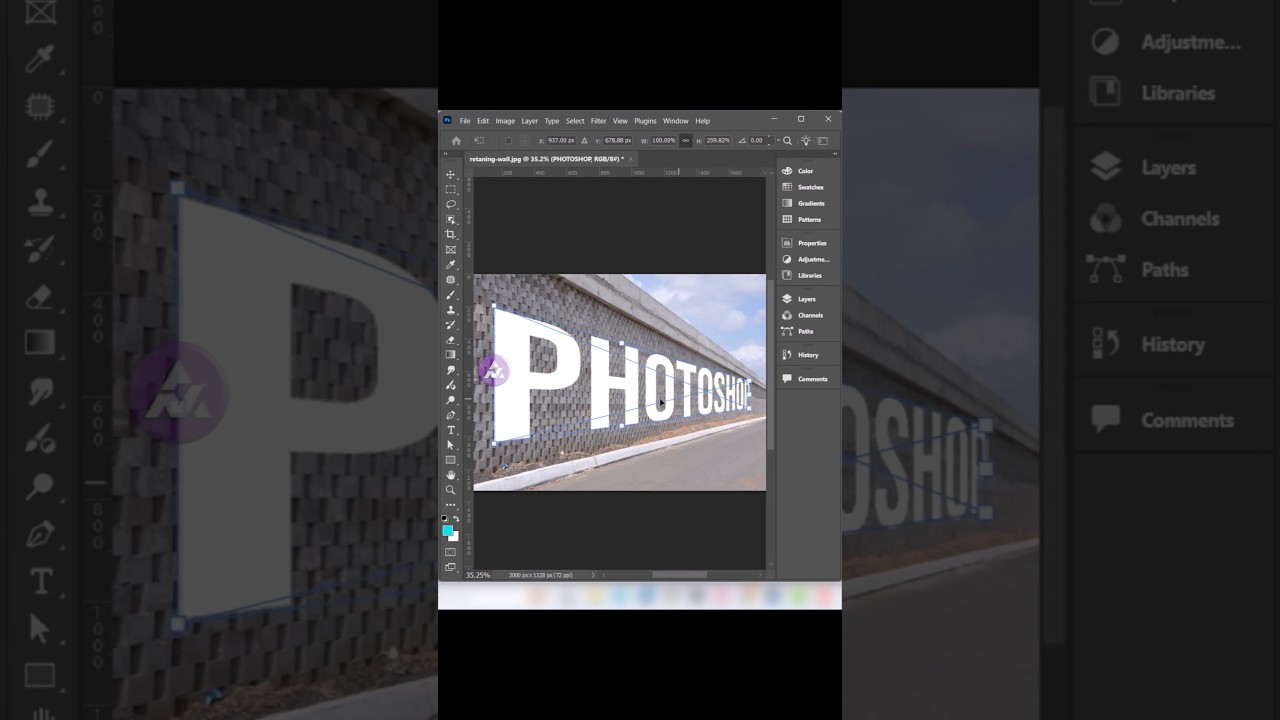Viewport: 1280px width, 720px height.
Task: Click the Photoshop Ps logo icon
Action: (x=447, y=121)
